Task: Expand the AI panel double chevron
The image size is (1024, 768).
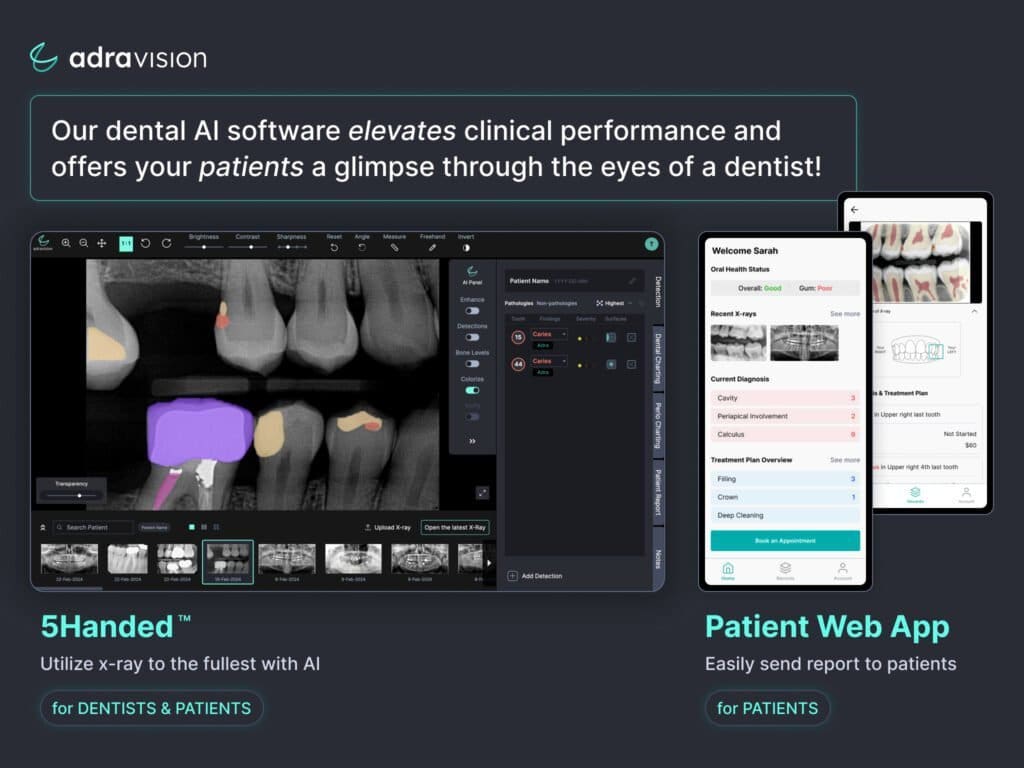Action: pyautogui.click(x=472, y=441)
